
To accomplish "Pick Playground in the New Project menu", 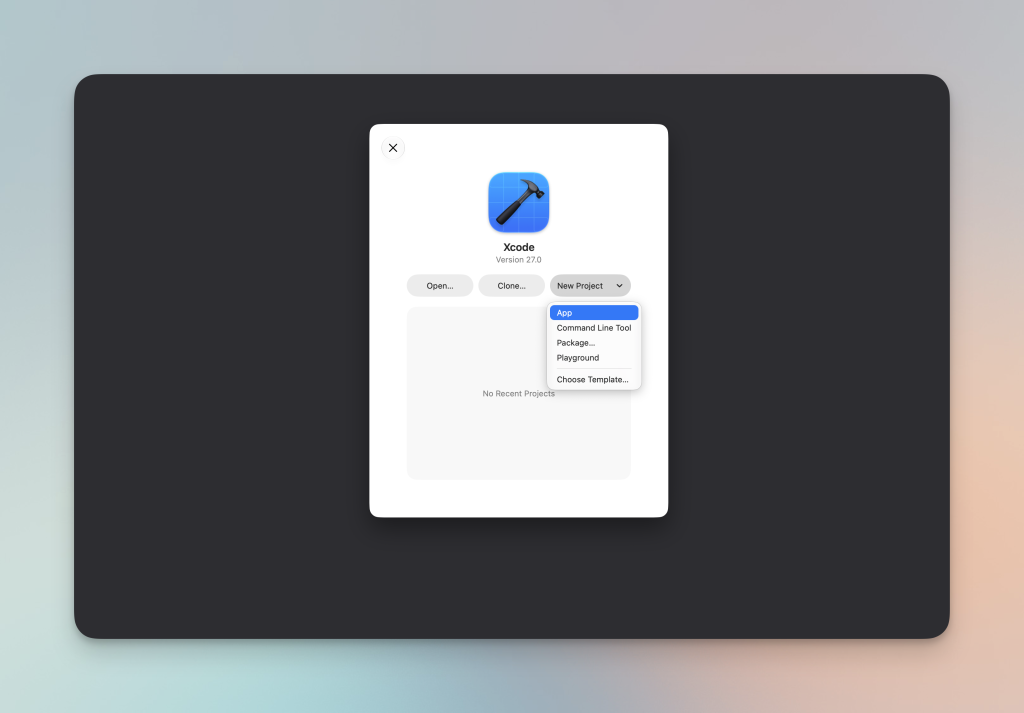I will pyautogui.click(x=594, y=358).
